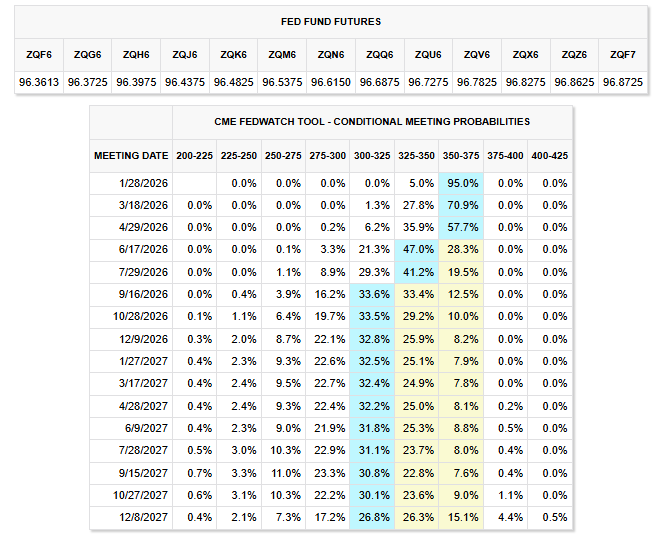Click the 96.8725 futures price value
653x534 pixels.
click(x=622, y=80)
